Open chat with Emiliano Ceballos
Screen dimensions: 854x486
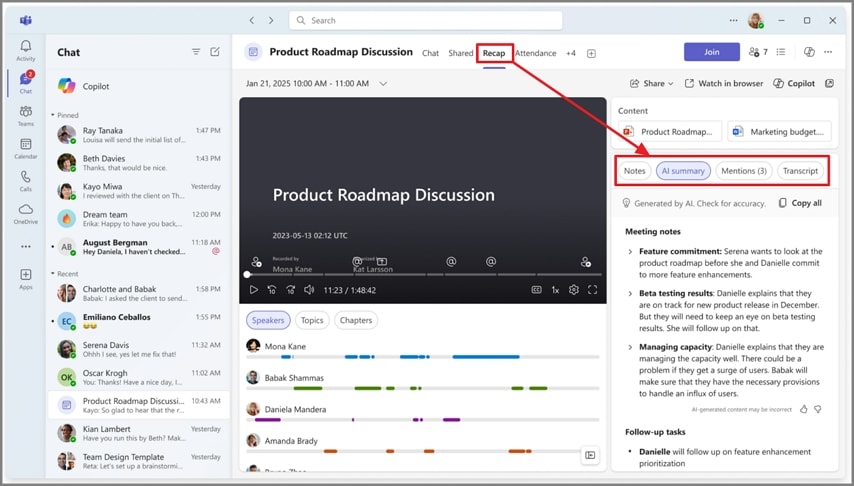coord(139,321)
